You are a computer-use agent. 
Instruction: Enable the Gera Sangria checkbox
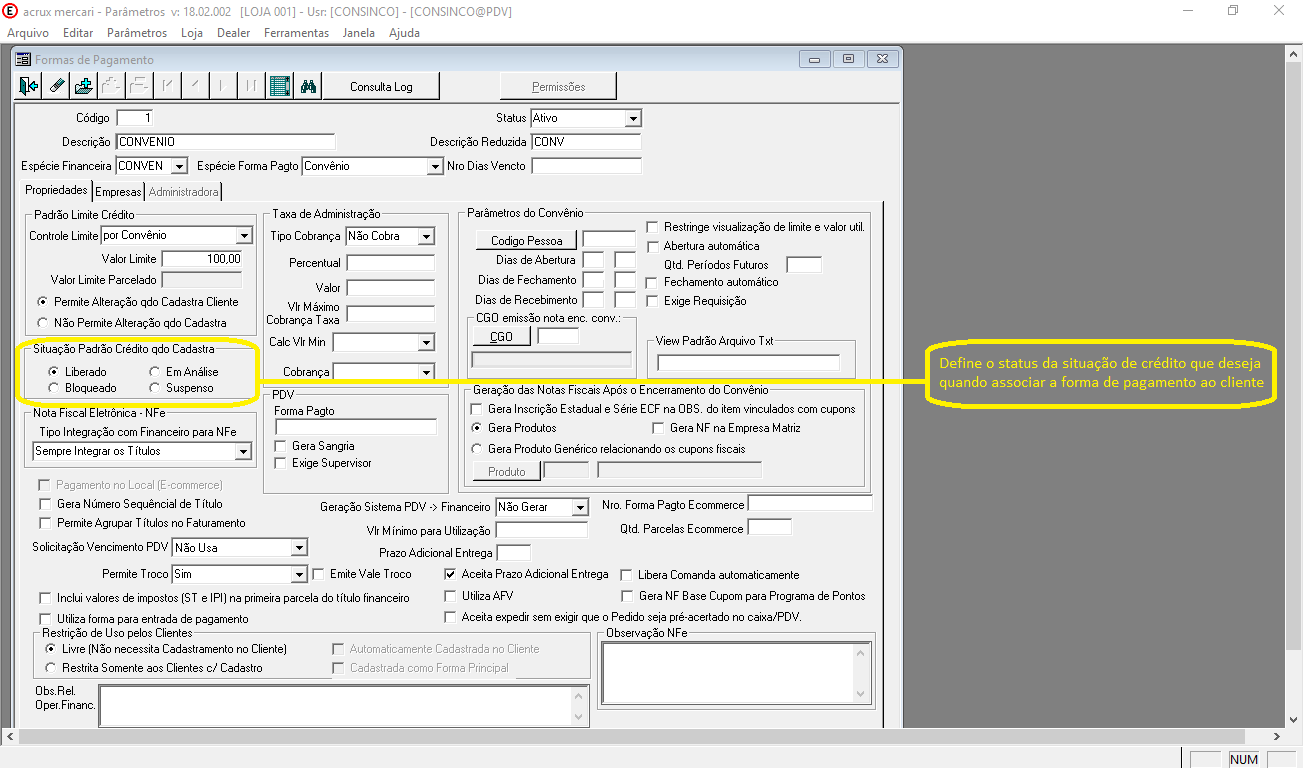tap(281, 446)
